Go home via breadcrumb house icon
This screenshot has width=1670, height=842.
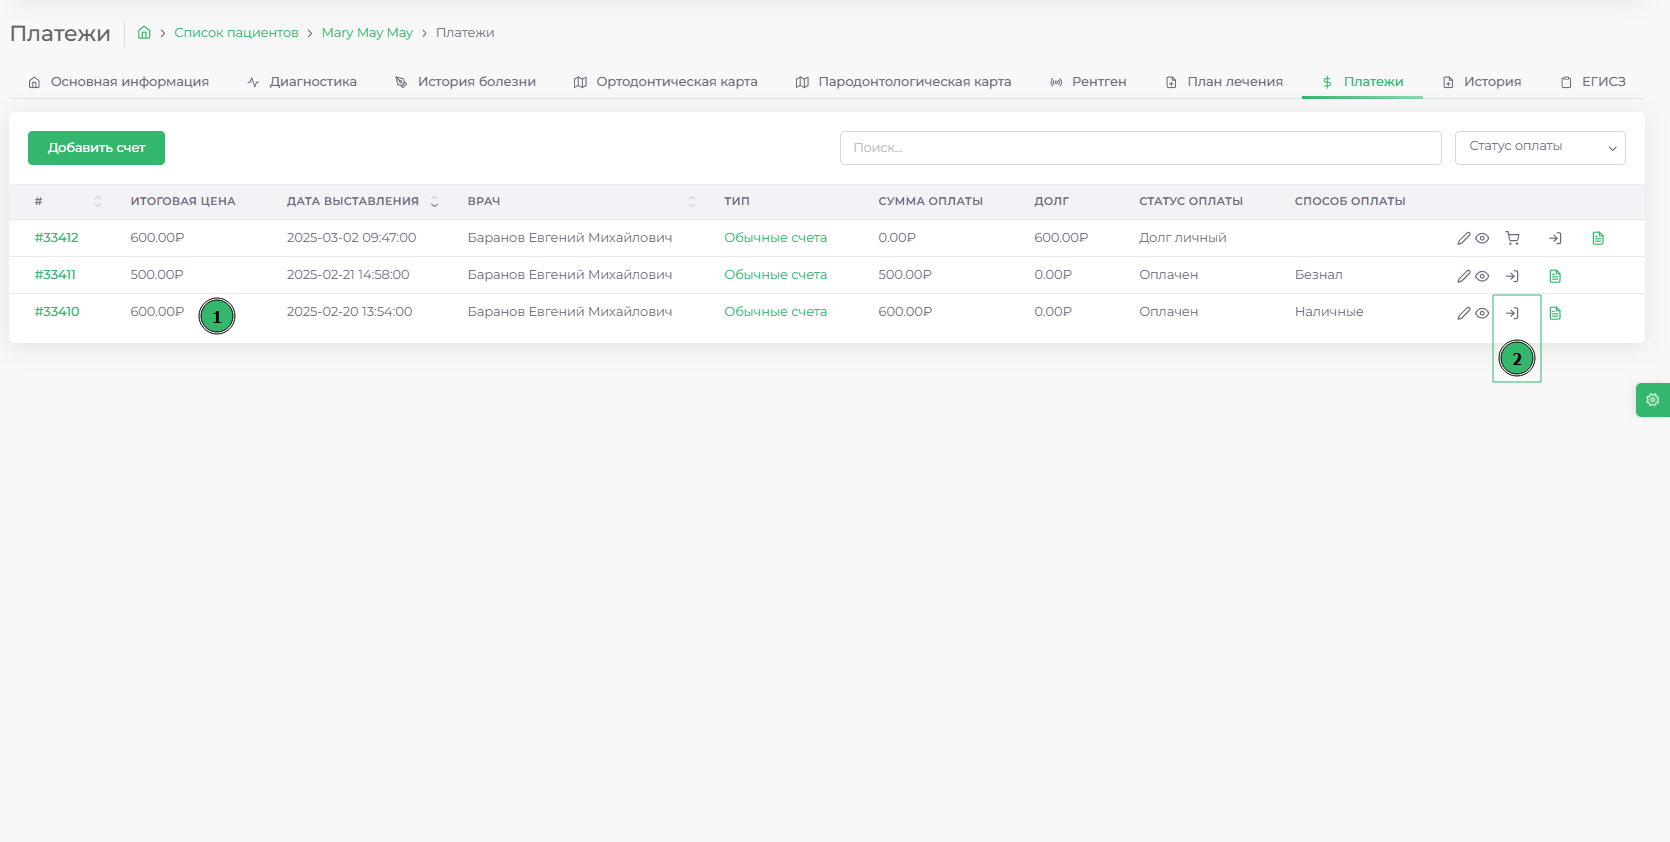point(144,32)
